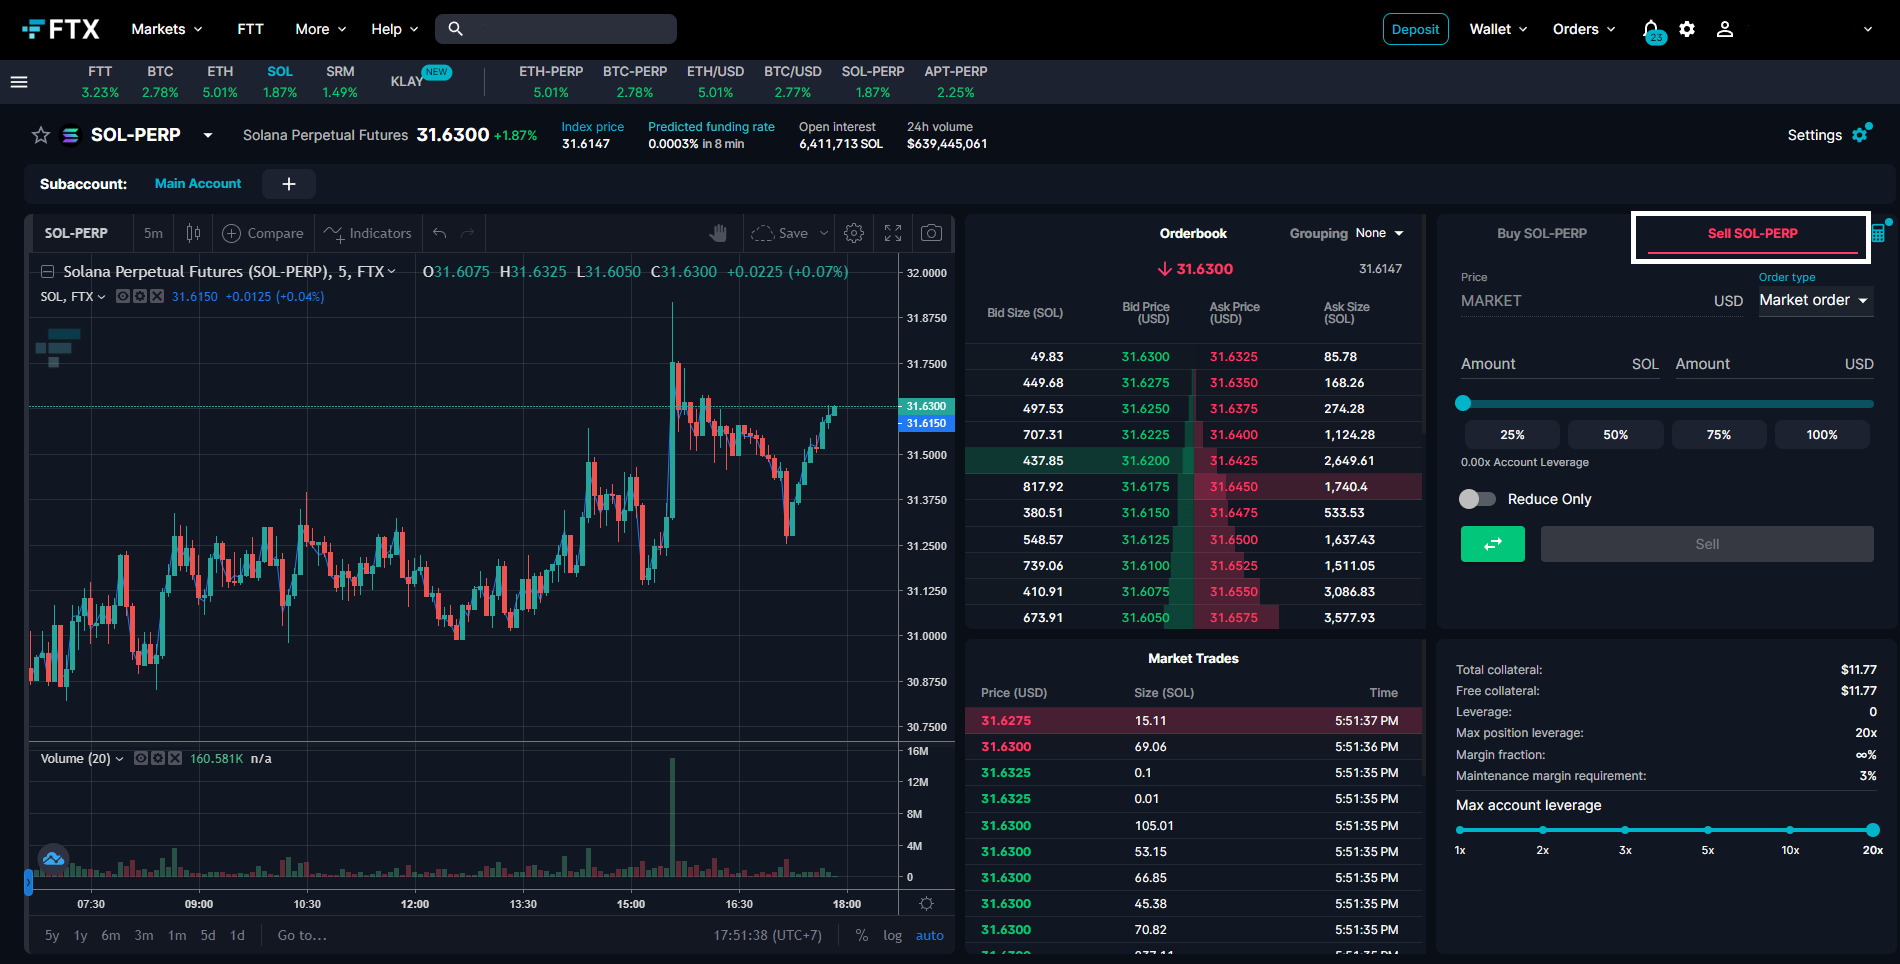The width and height of the screenshot is (1900, 964).
Task: Set amount to 100%
Action: 1822,435
